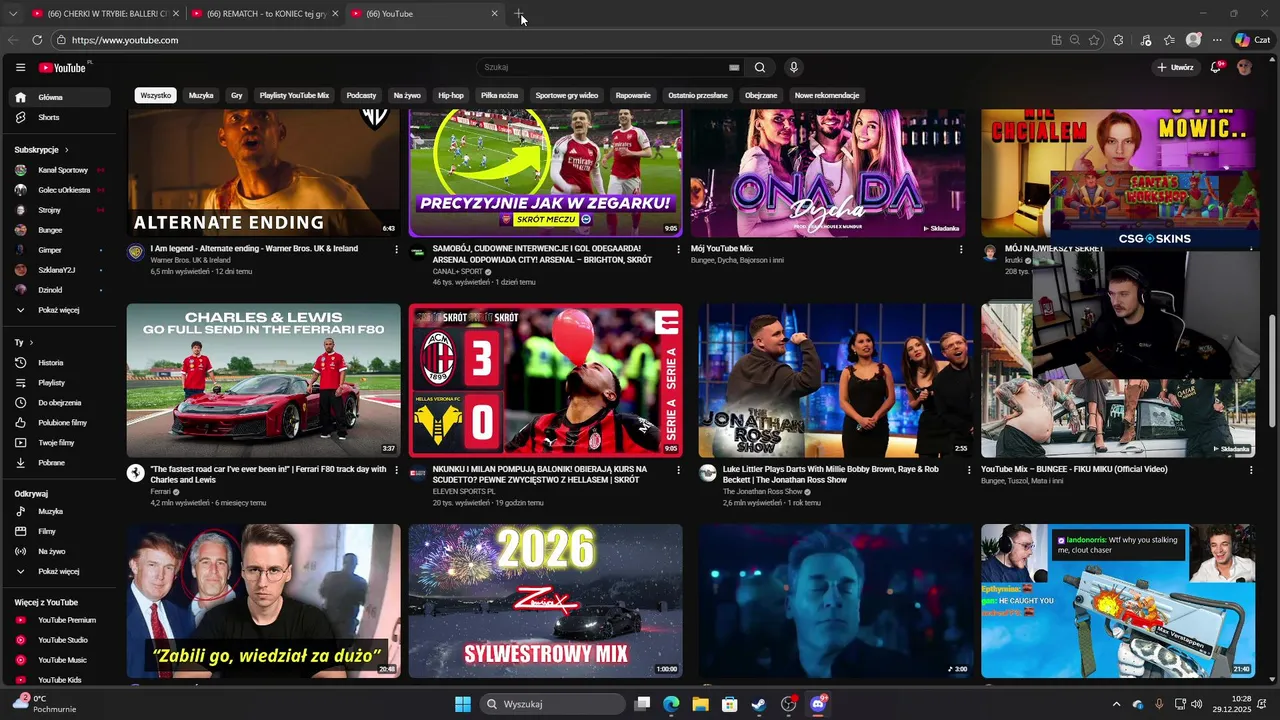Open more options for I Am legend video

tap(396, 249)
